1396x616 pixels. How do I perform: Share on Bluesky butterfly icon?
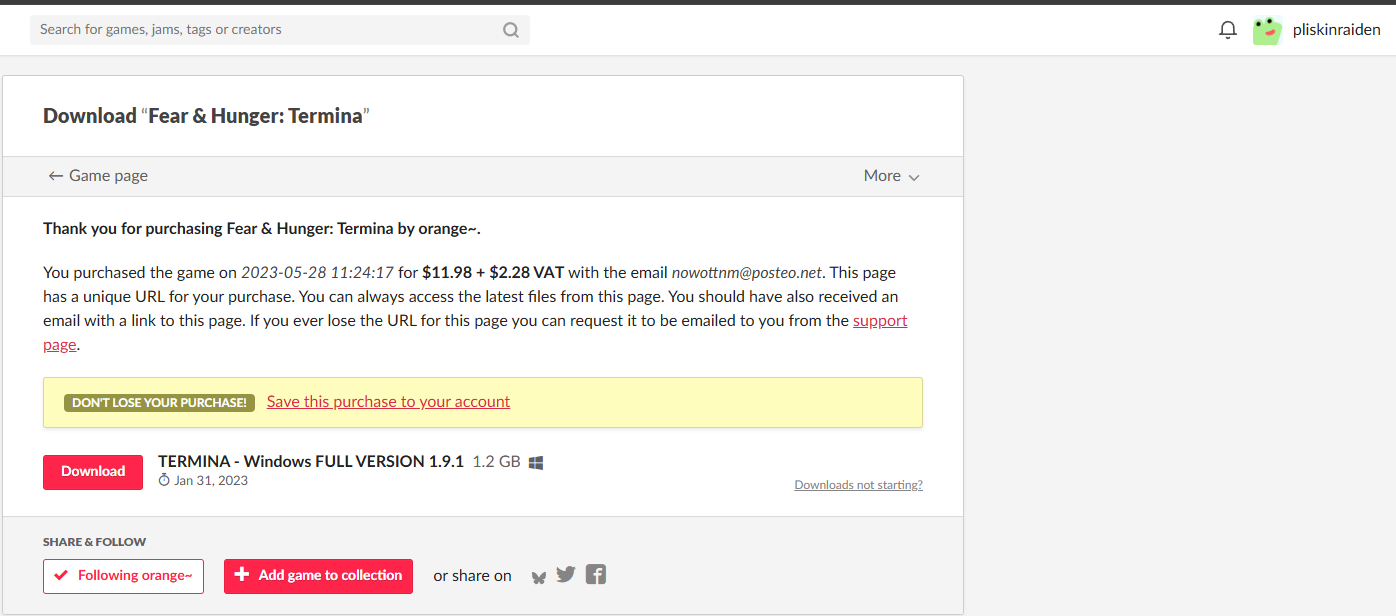[x=539, y=576]
